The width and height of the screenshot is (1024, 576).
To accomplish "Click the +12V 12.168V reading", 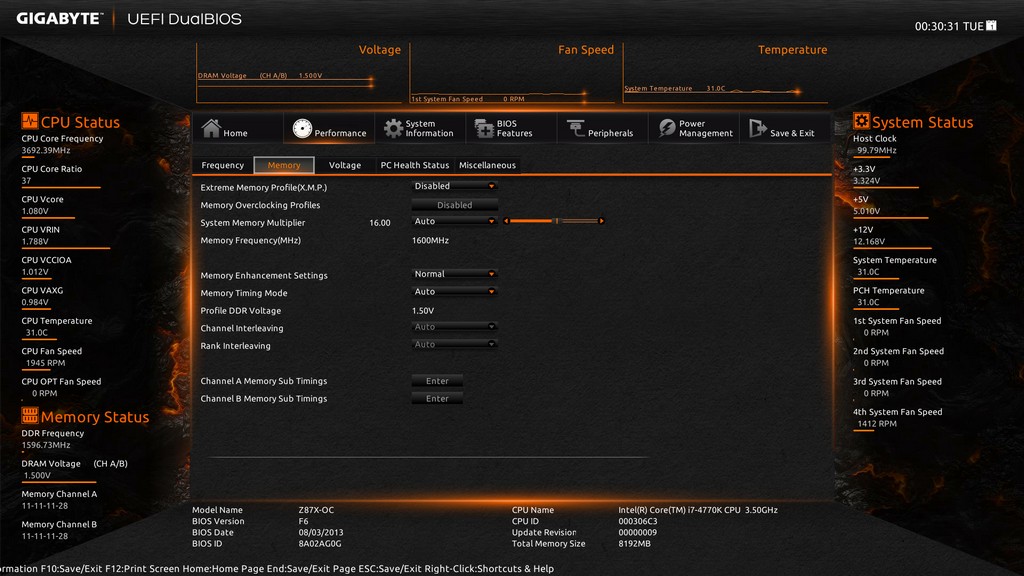I will (x=869, y=242).
